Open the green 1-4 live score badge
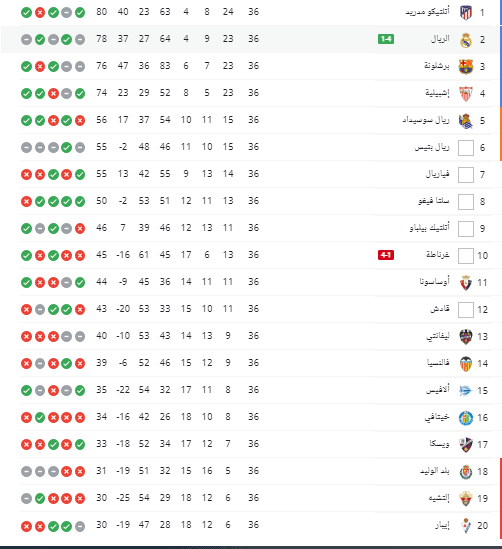The width and height of the screenshot is (502, 549). click(x=386, y=39)
